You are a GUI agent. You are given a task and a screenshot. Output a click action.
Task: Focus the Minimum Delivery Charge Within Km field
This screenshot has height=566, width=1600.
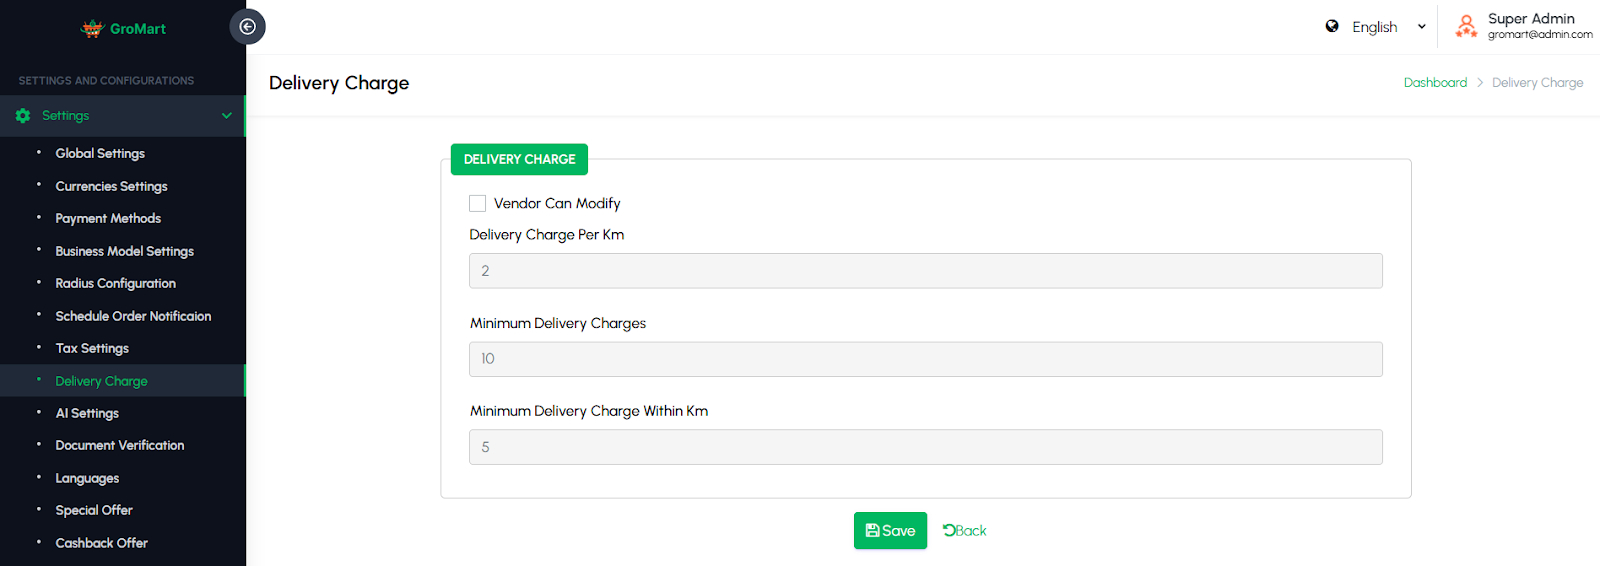tap(925, 447)
